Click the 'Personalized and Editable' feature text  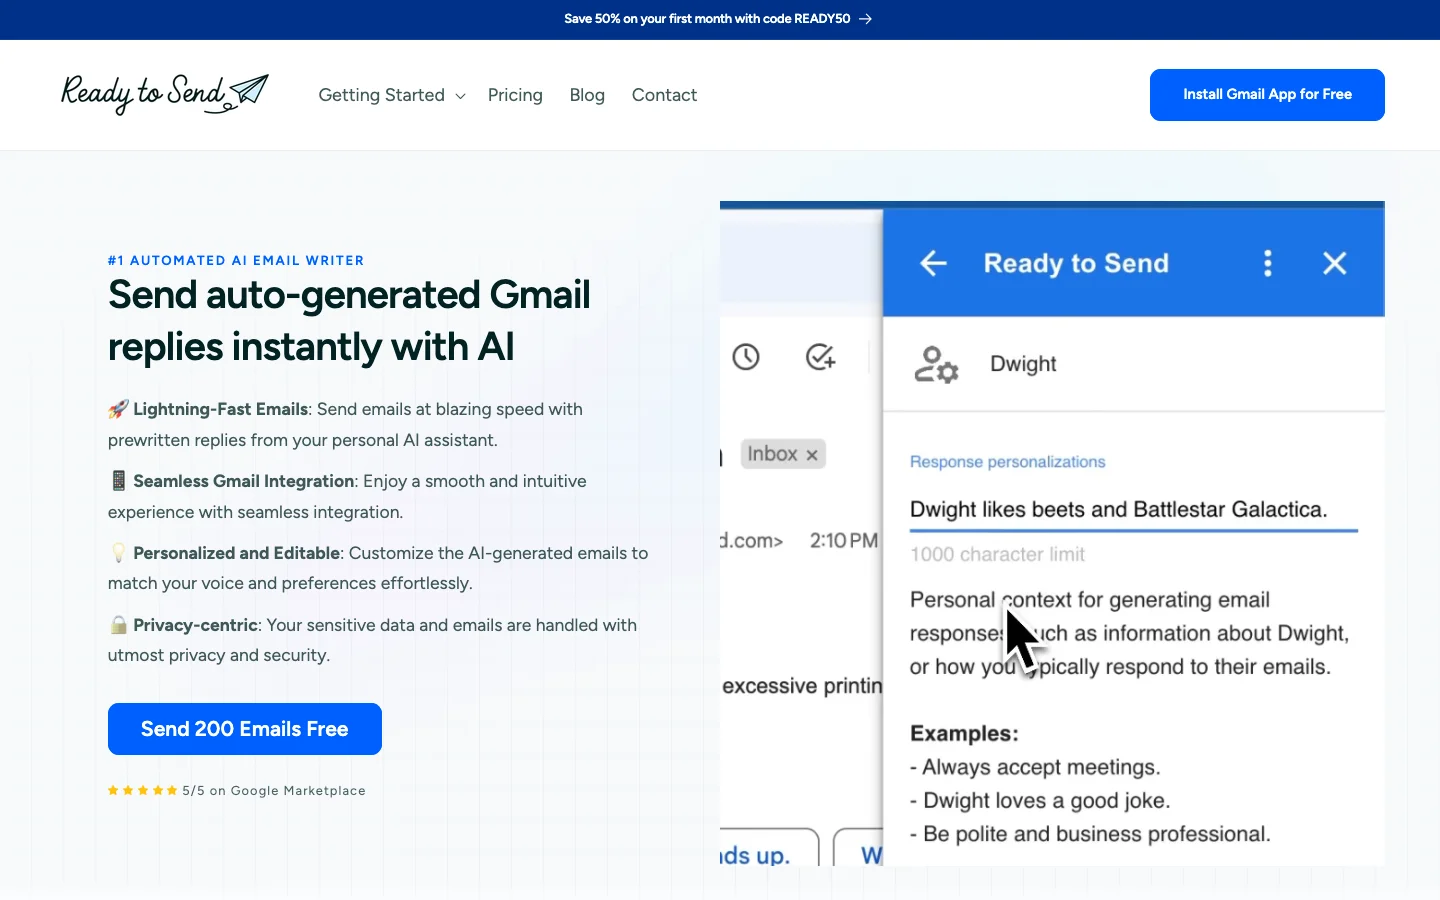237,553
